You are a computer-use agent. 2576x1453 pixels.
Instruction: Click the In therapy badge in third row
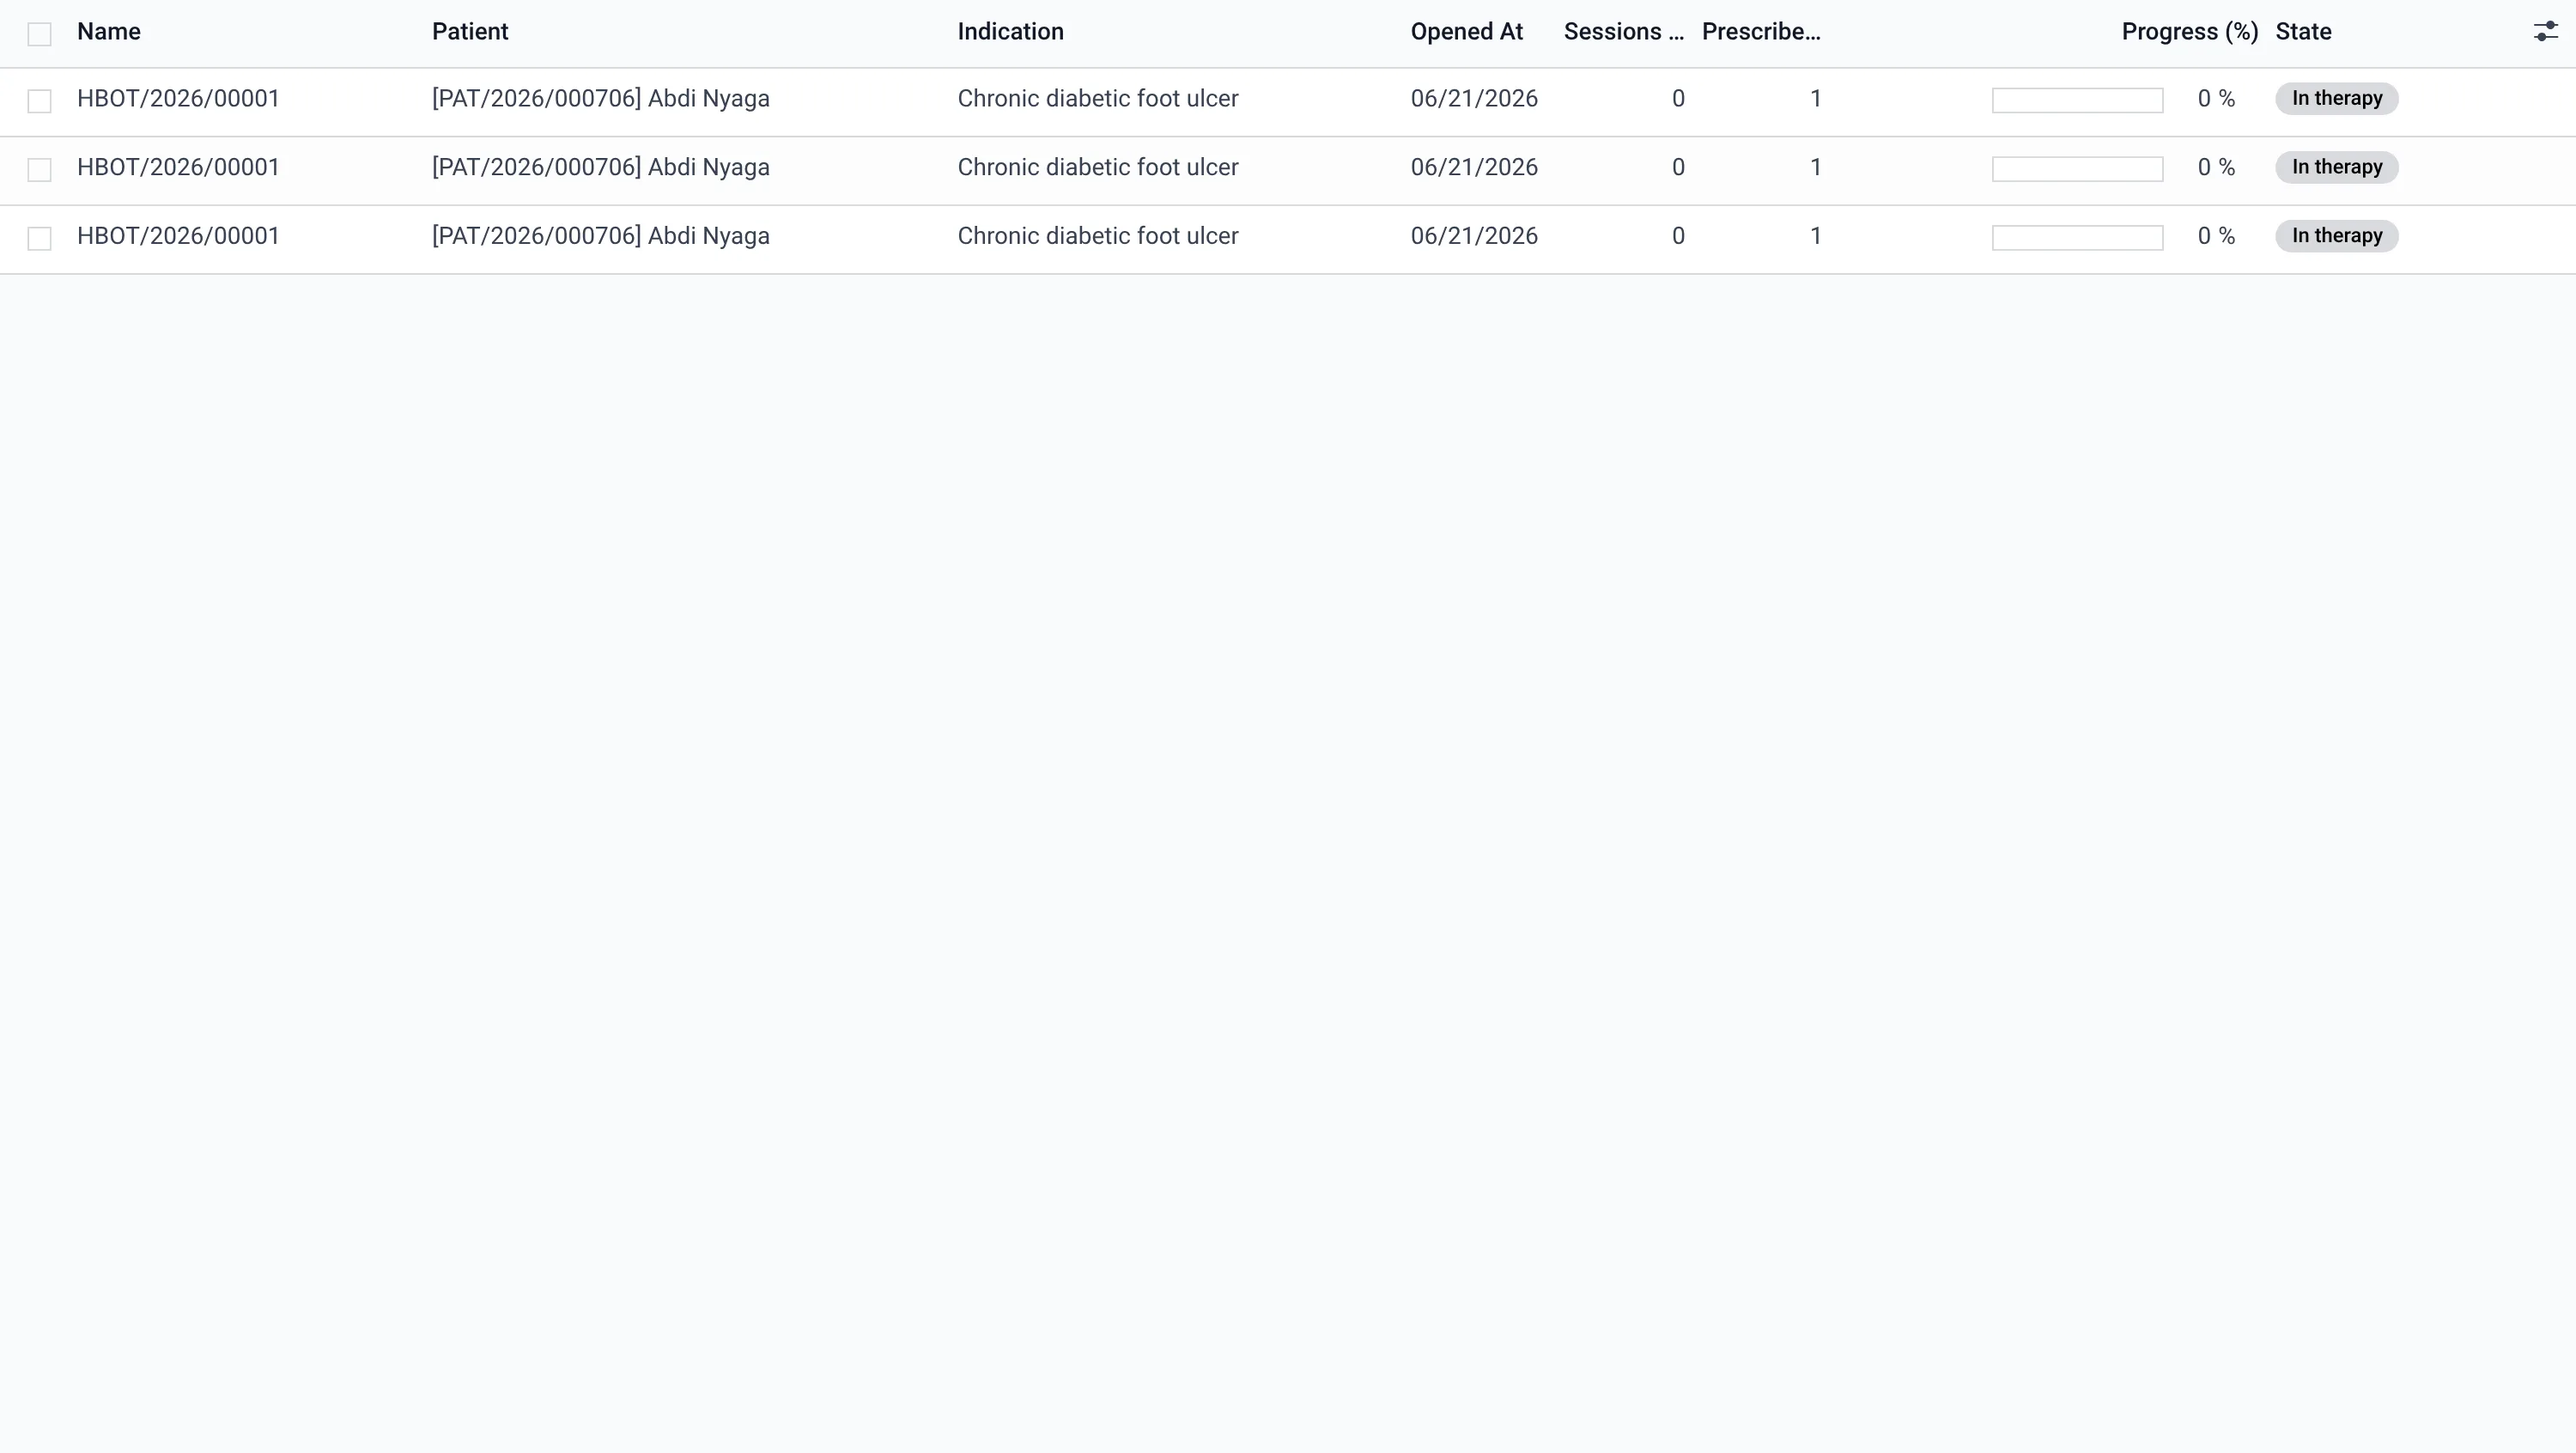2336,236
